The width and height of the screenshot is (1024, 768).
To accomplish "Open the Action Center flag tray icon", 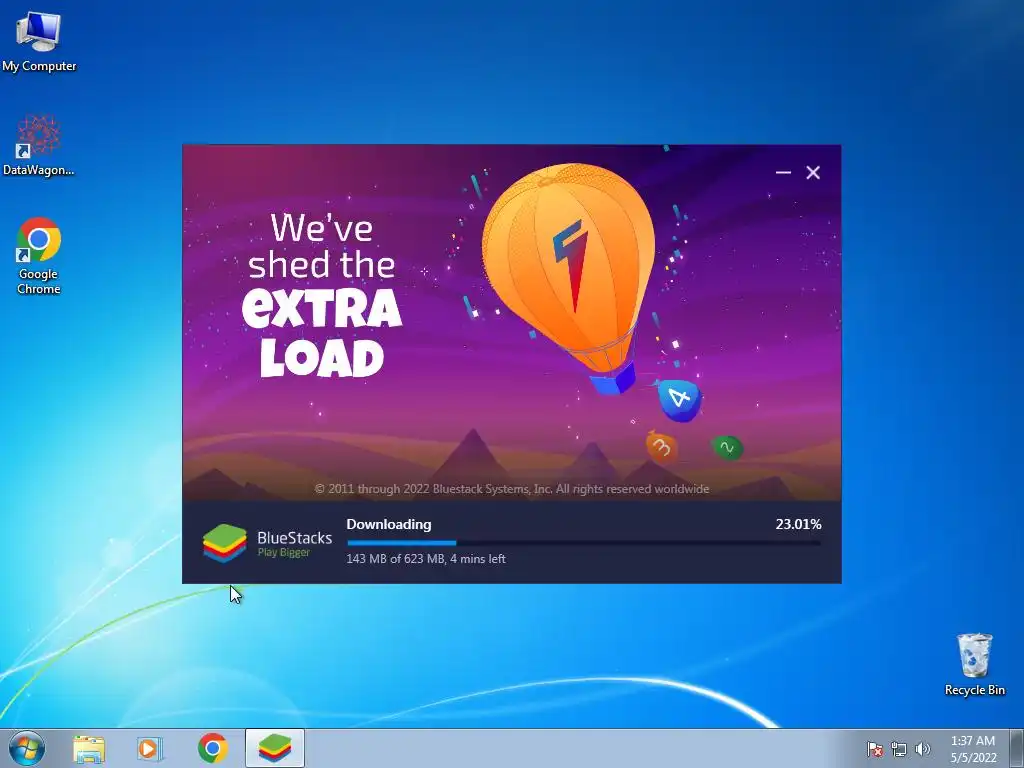I will tap(875, 749).
